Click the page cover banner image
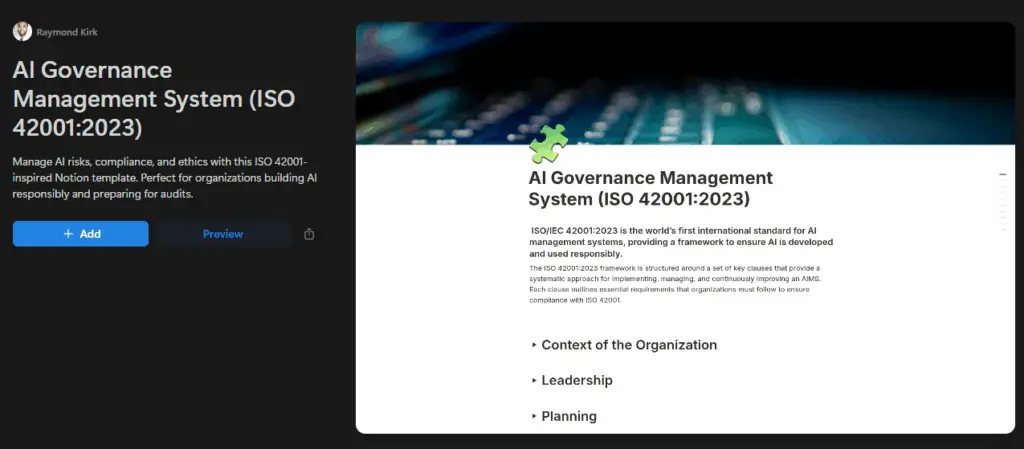 [685, 80]
